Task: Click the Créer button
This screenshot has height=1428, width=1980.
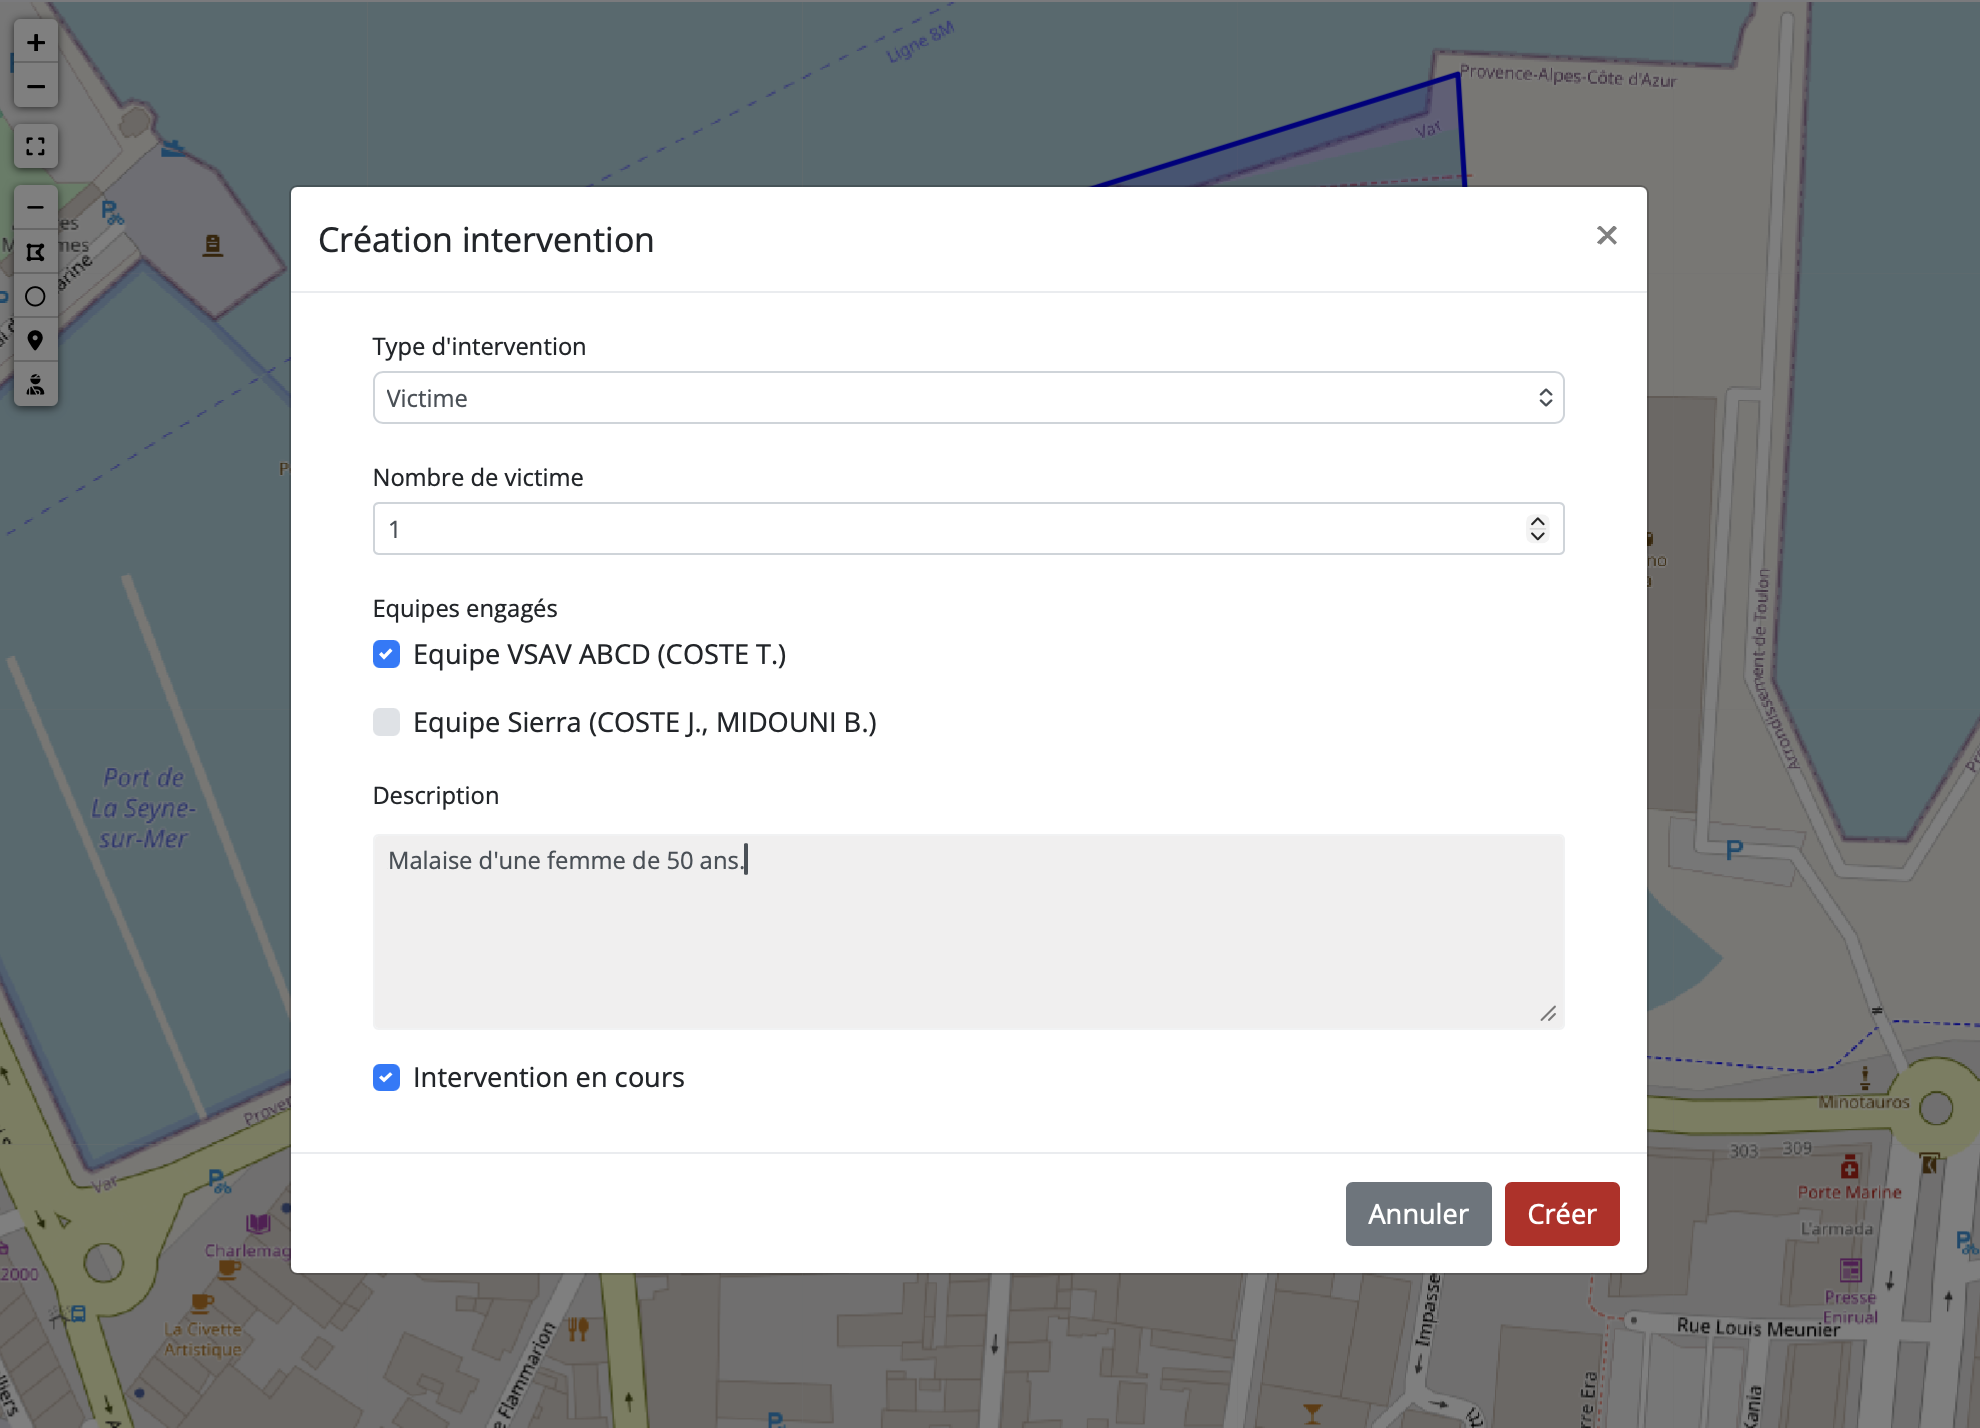Action: click(1561, 1214)
